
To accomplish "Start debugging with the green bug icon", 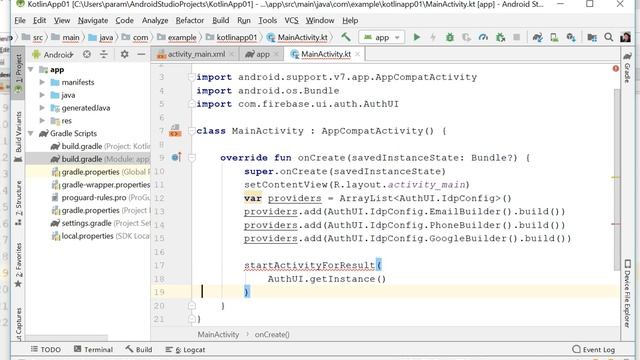I will (x=450, y=37).
